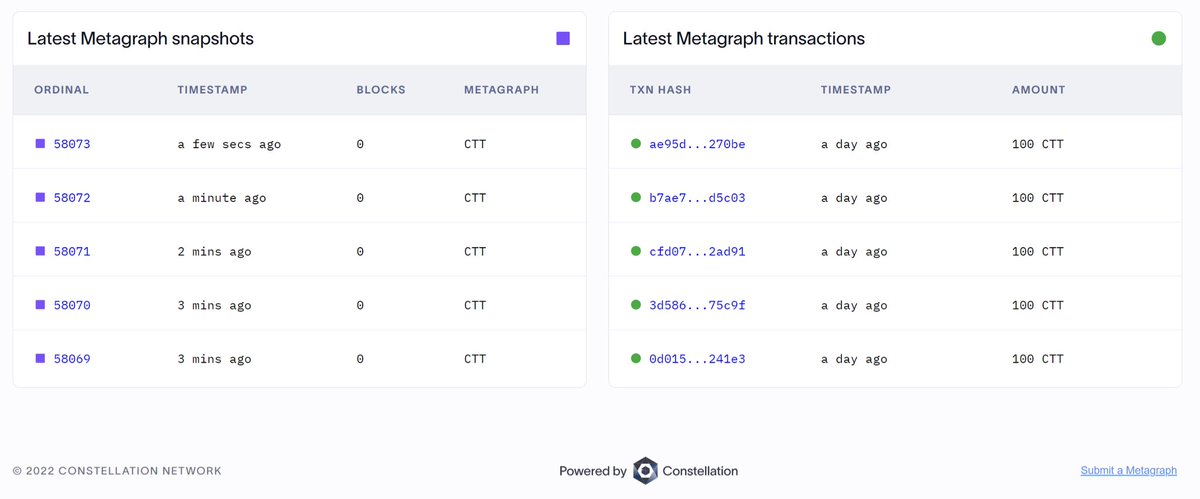The width and height of the screenshot is (1200, 499).
Task: Open snapshot ordinal 58073
Action: (x=72, y=144)
